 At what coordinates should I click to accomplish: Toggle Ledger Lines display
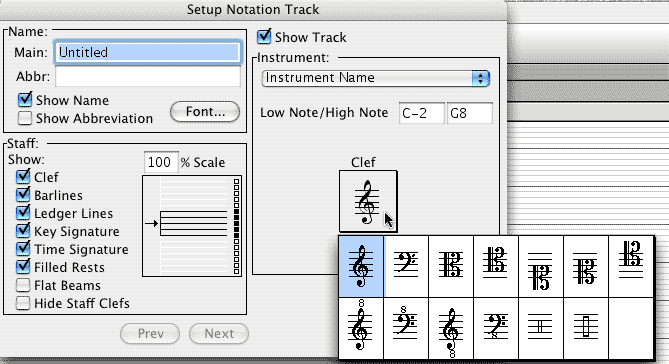[23, 213]
